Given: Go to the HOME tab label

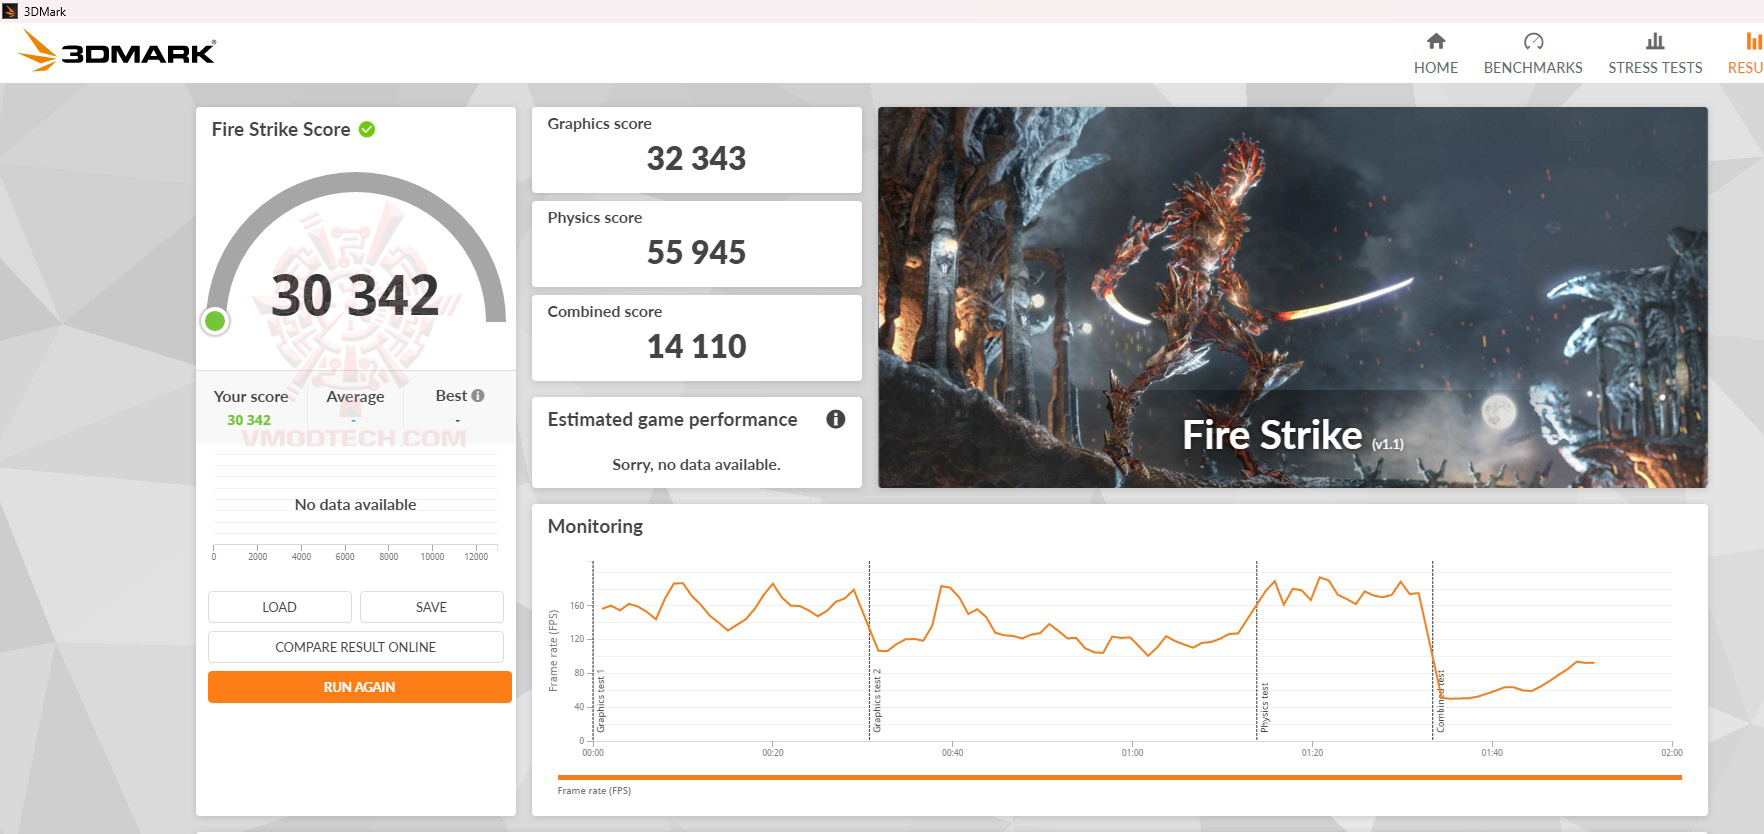Looking at the screenshot, I should point(1436,68).
